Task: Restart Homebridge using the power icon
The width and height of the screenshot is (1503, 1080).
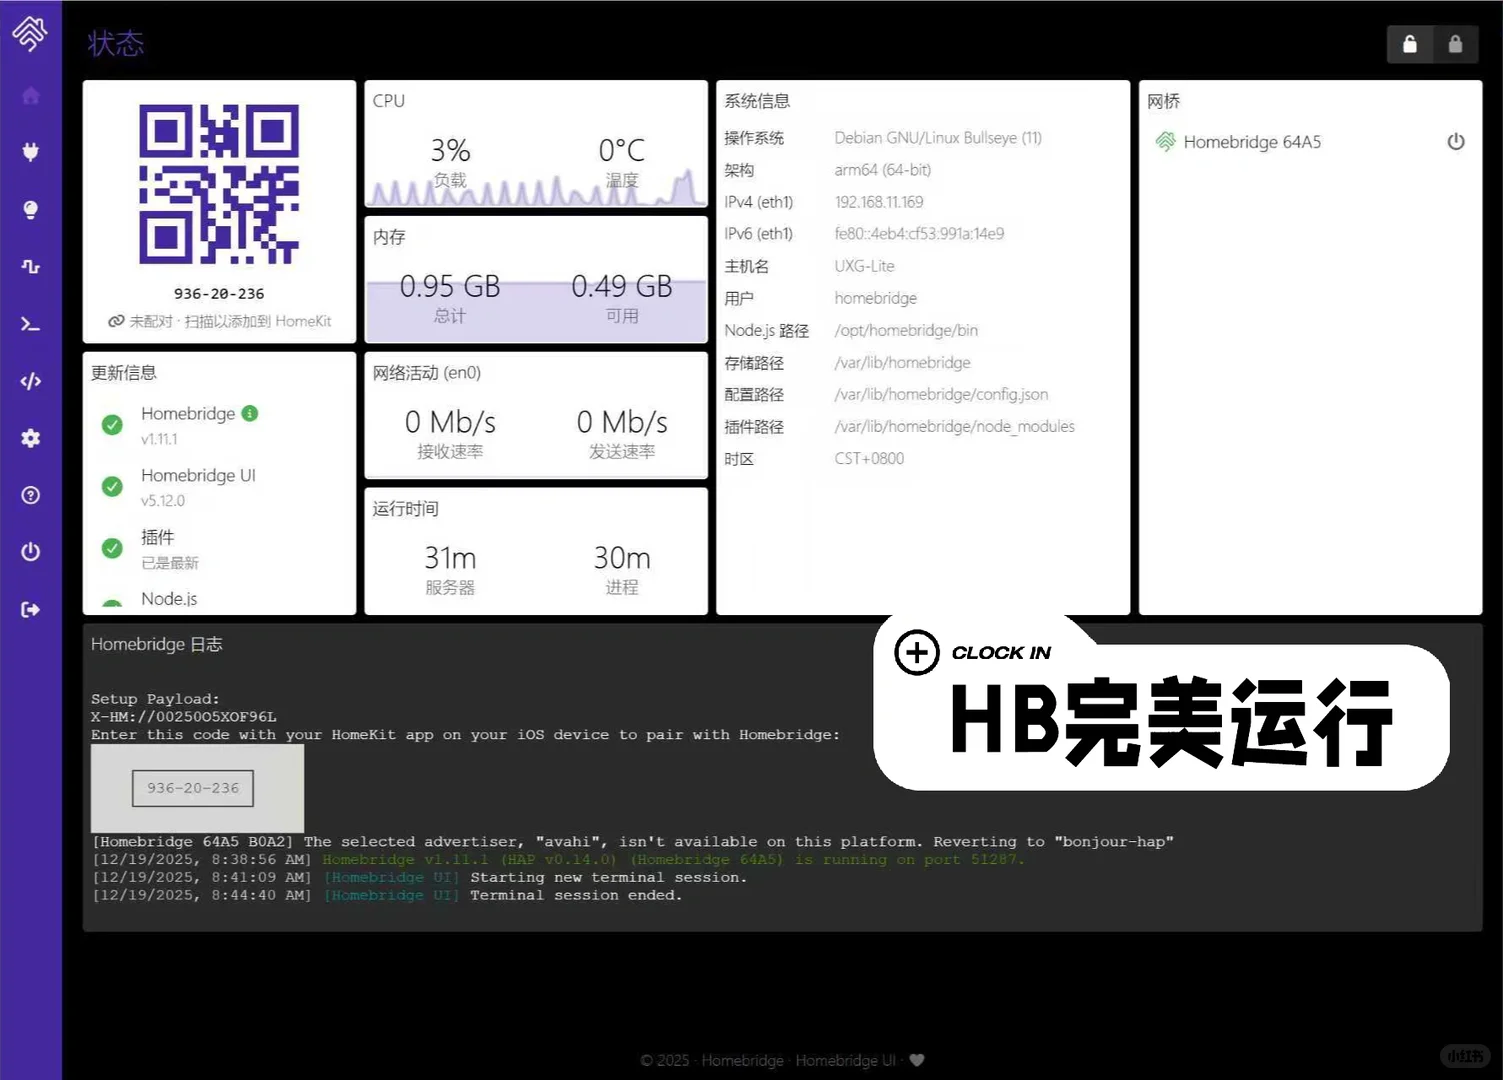Action: click(30, 551)
